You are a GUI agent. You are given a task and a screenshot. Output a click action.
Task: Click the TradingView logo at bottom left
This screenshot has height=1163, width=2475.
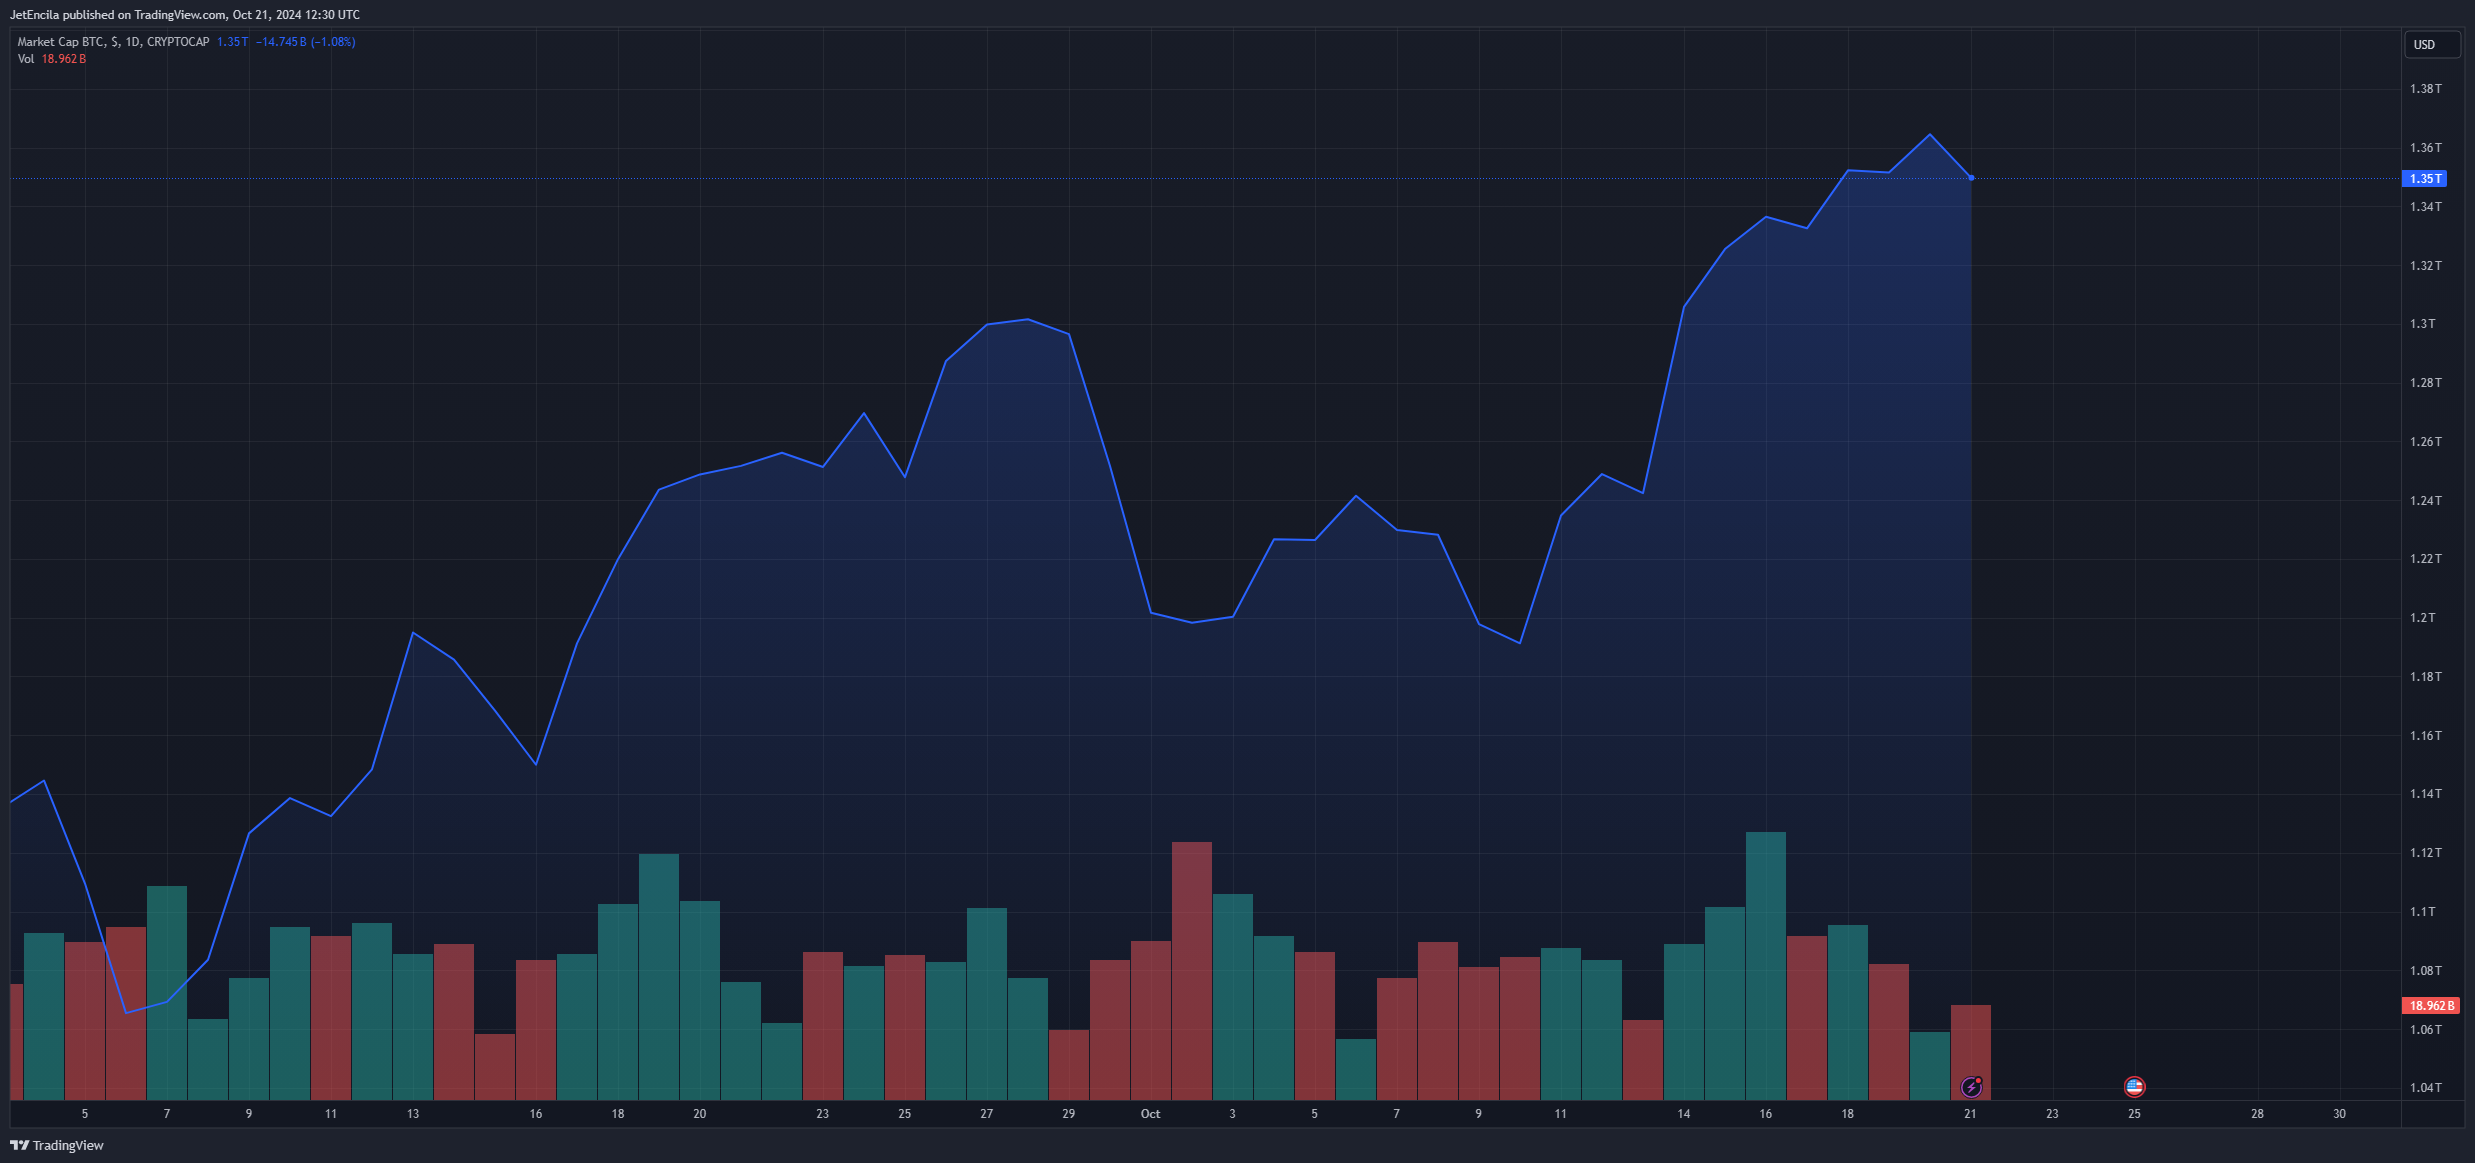click(57, 1145)
